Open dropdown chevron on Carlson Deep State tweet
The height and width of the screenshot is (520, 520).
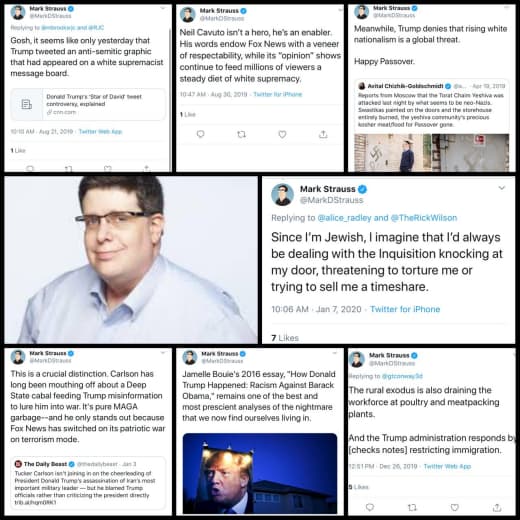coord(163,352)
